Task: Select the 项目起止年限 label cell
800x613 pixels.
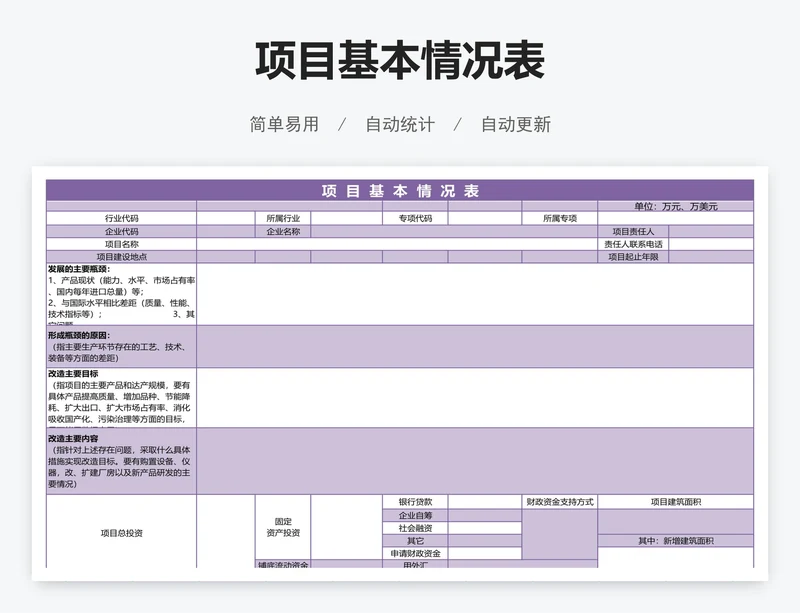Action: 633,257
